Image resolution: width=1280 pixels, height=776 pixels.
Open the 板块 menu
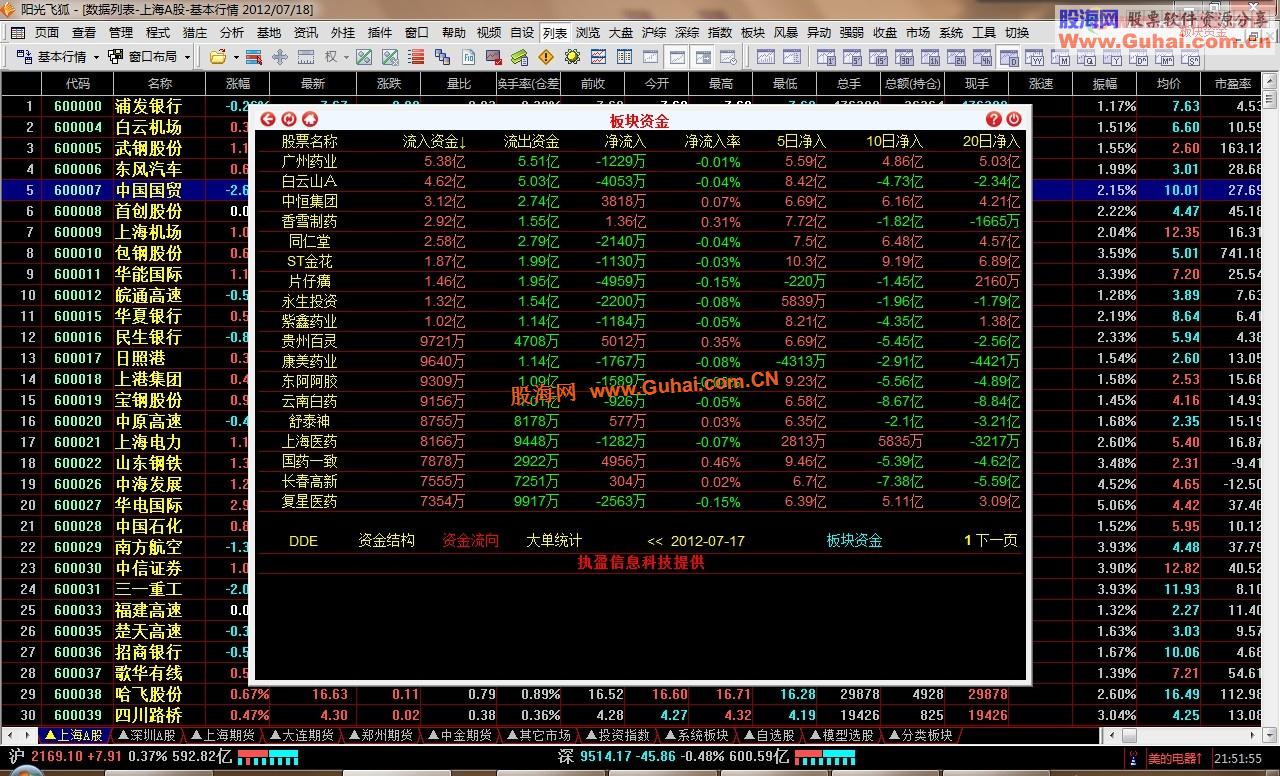click(x=752, y=32)
